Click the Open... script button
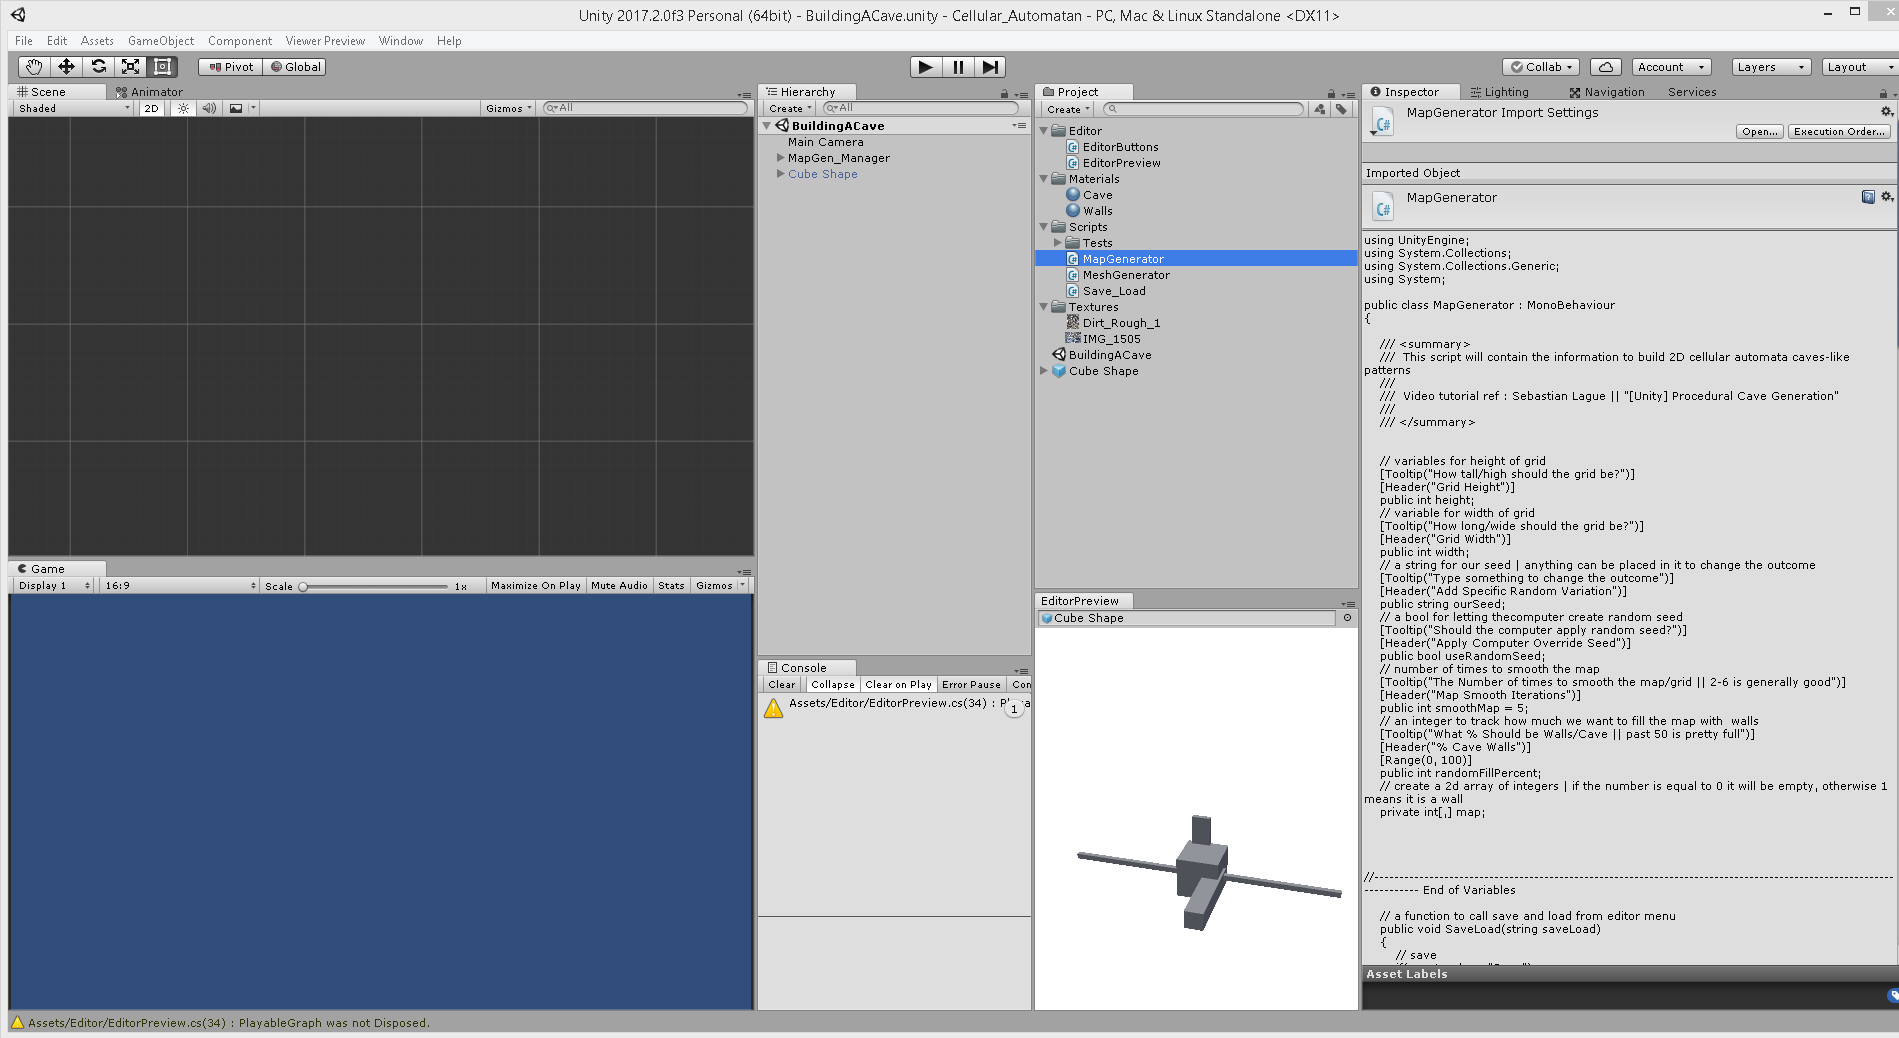Viewport: 1899px width, 1038px height. coord(1760,132)
